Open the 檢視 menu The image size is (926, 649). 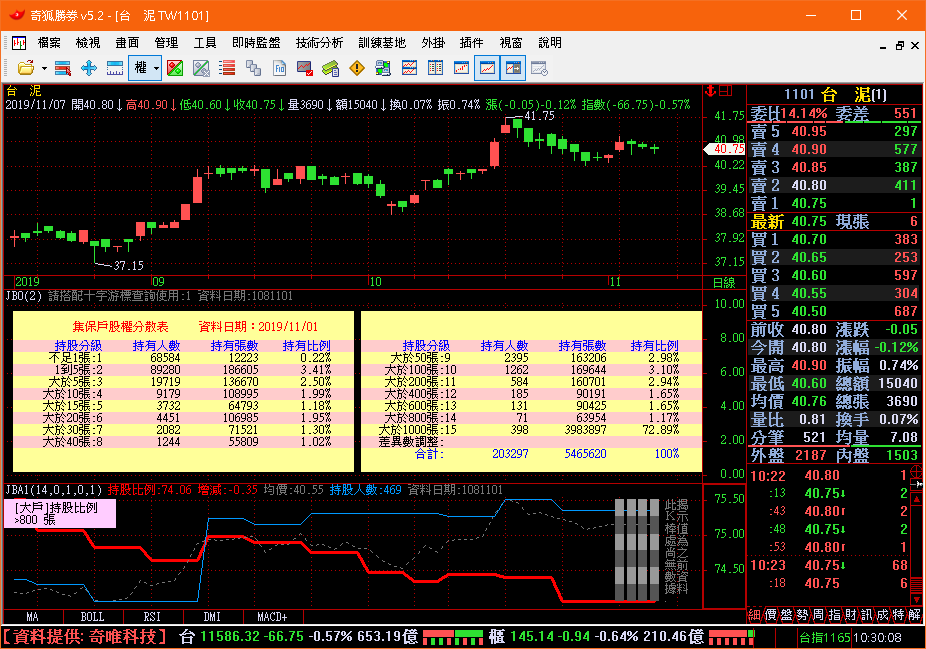pos(88,43)
